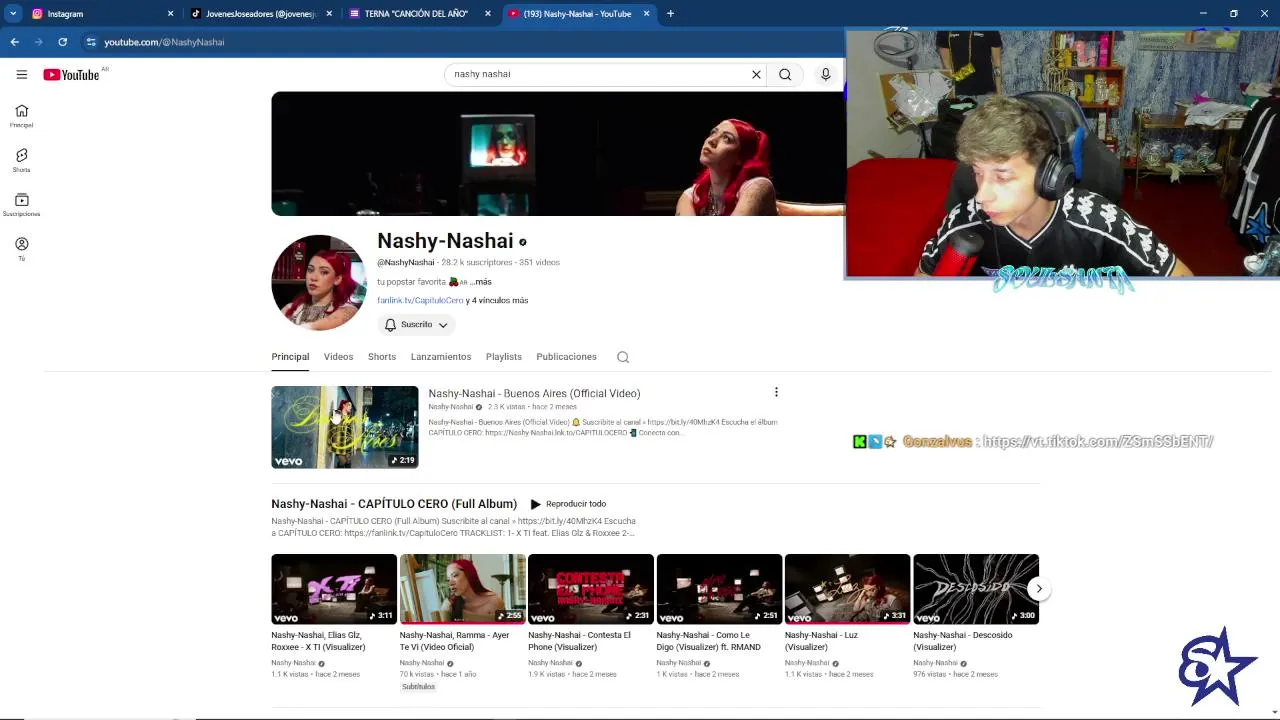Open the Publicaciones tab
The image size is (1280, 720).
point(566,357)
